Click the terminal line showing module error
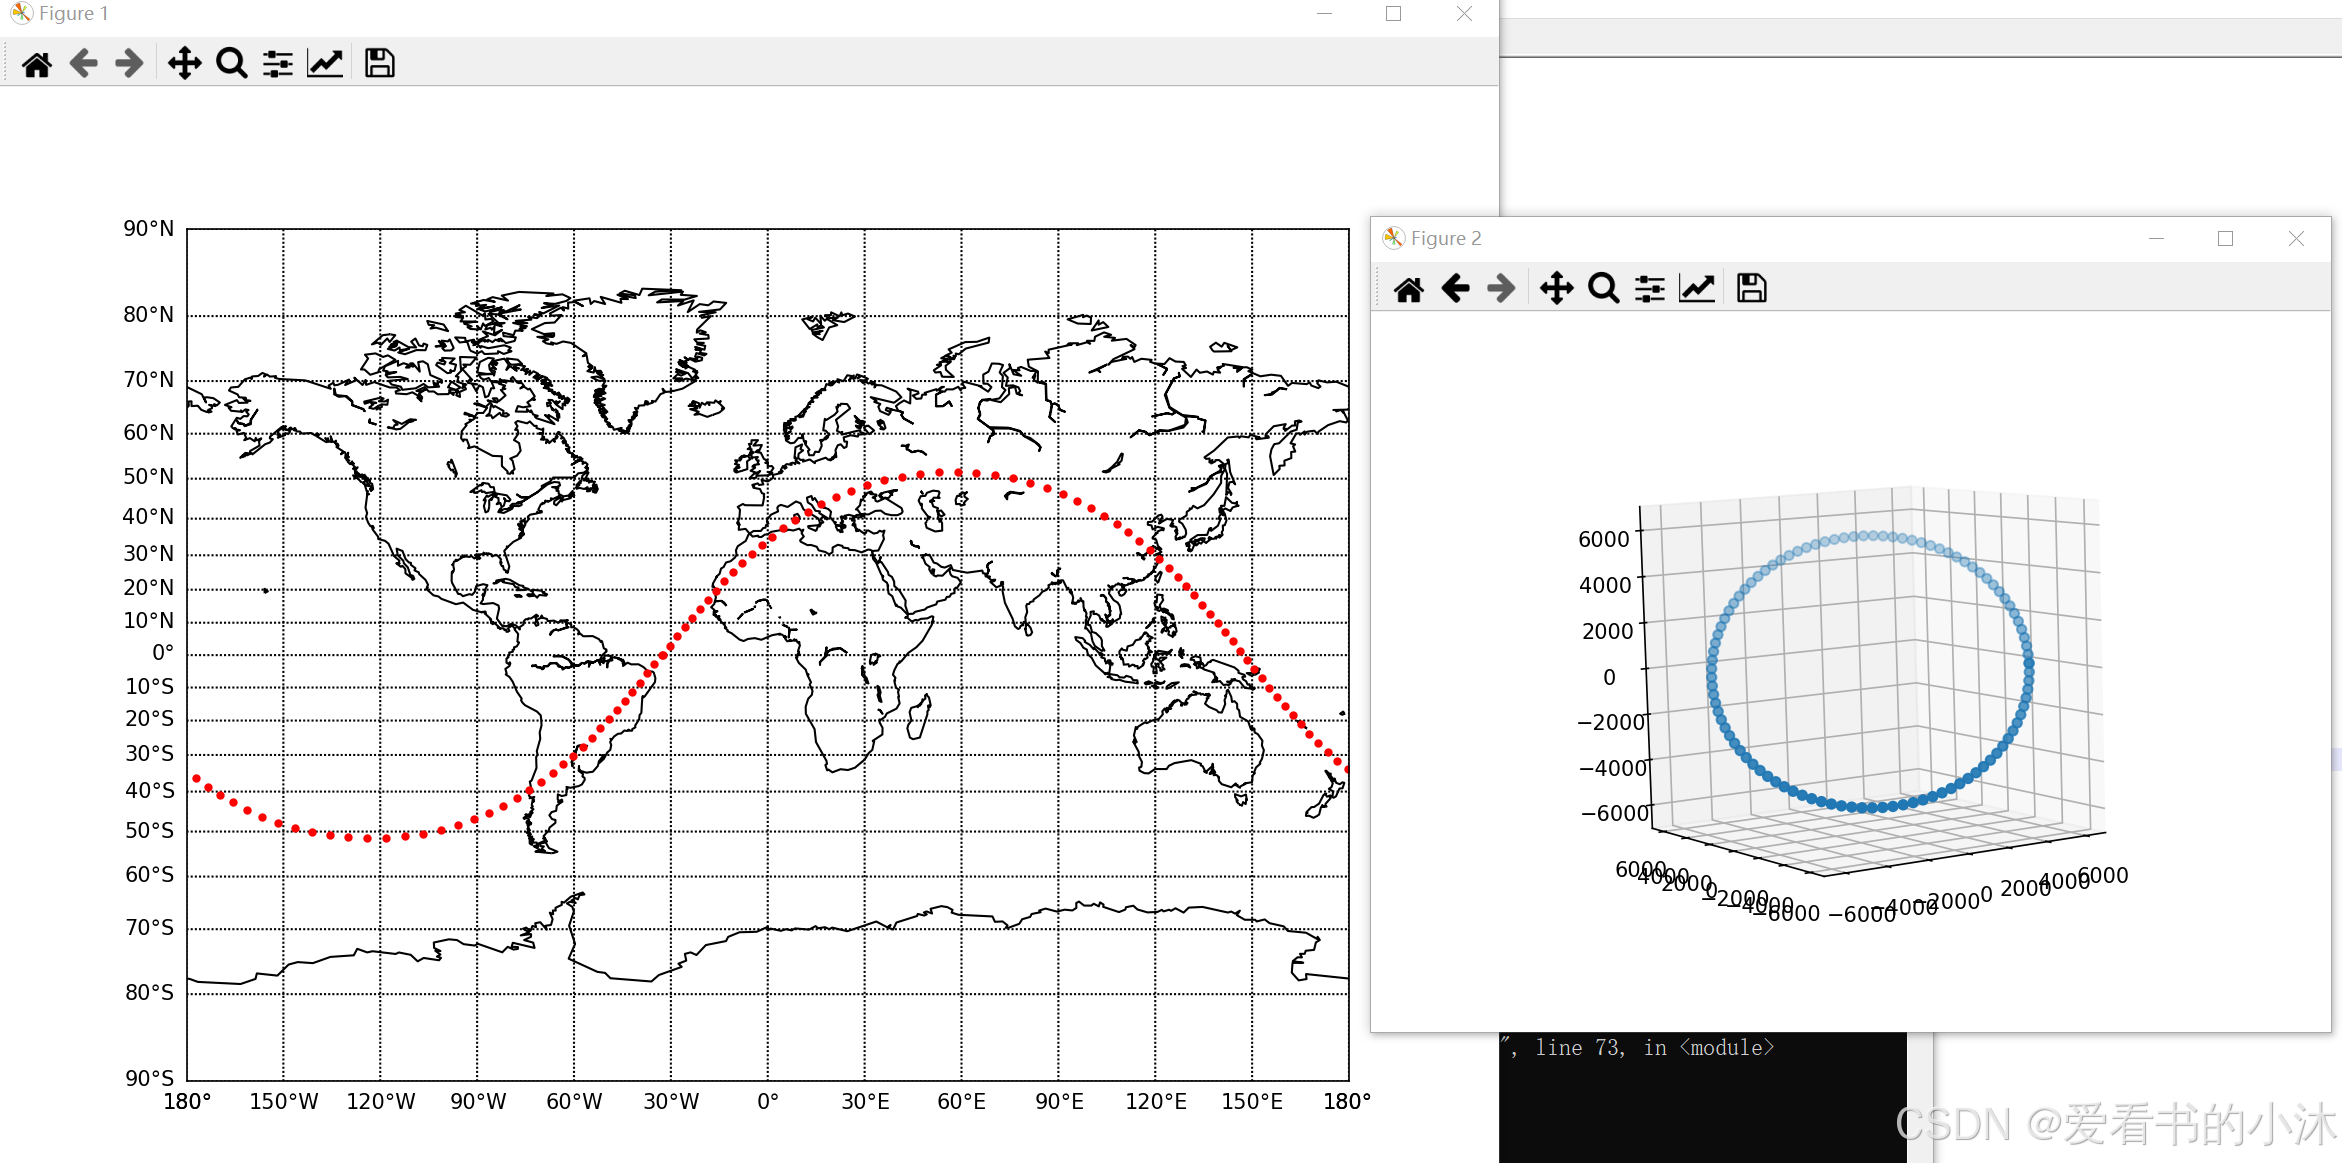The image size is (2342, 1163). click(x=1640, y=1047)
